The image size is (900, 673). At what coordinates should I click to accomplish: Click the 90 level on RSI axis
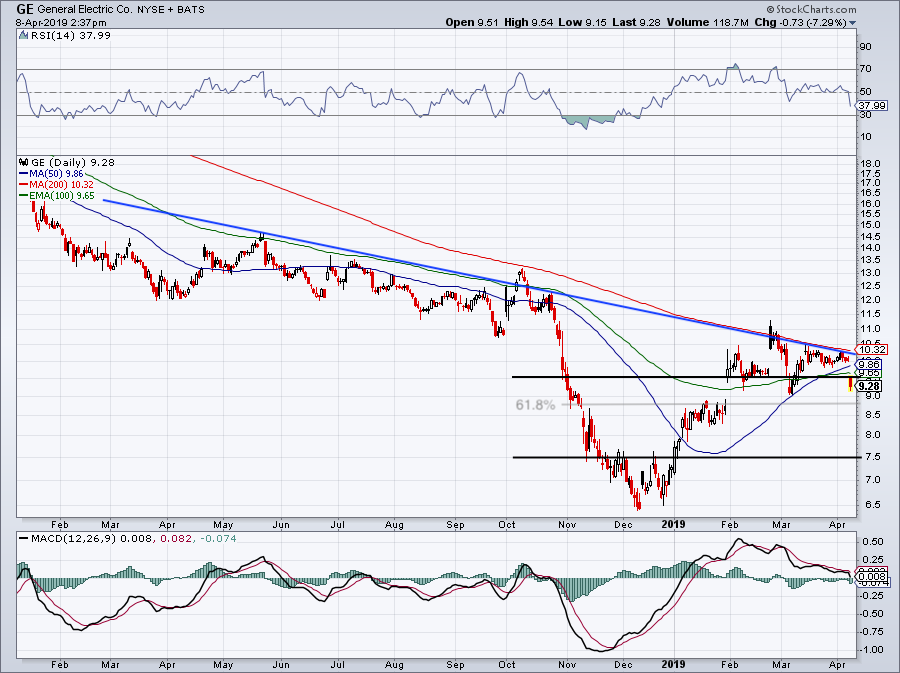(x=866, y=47)
